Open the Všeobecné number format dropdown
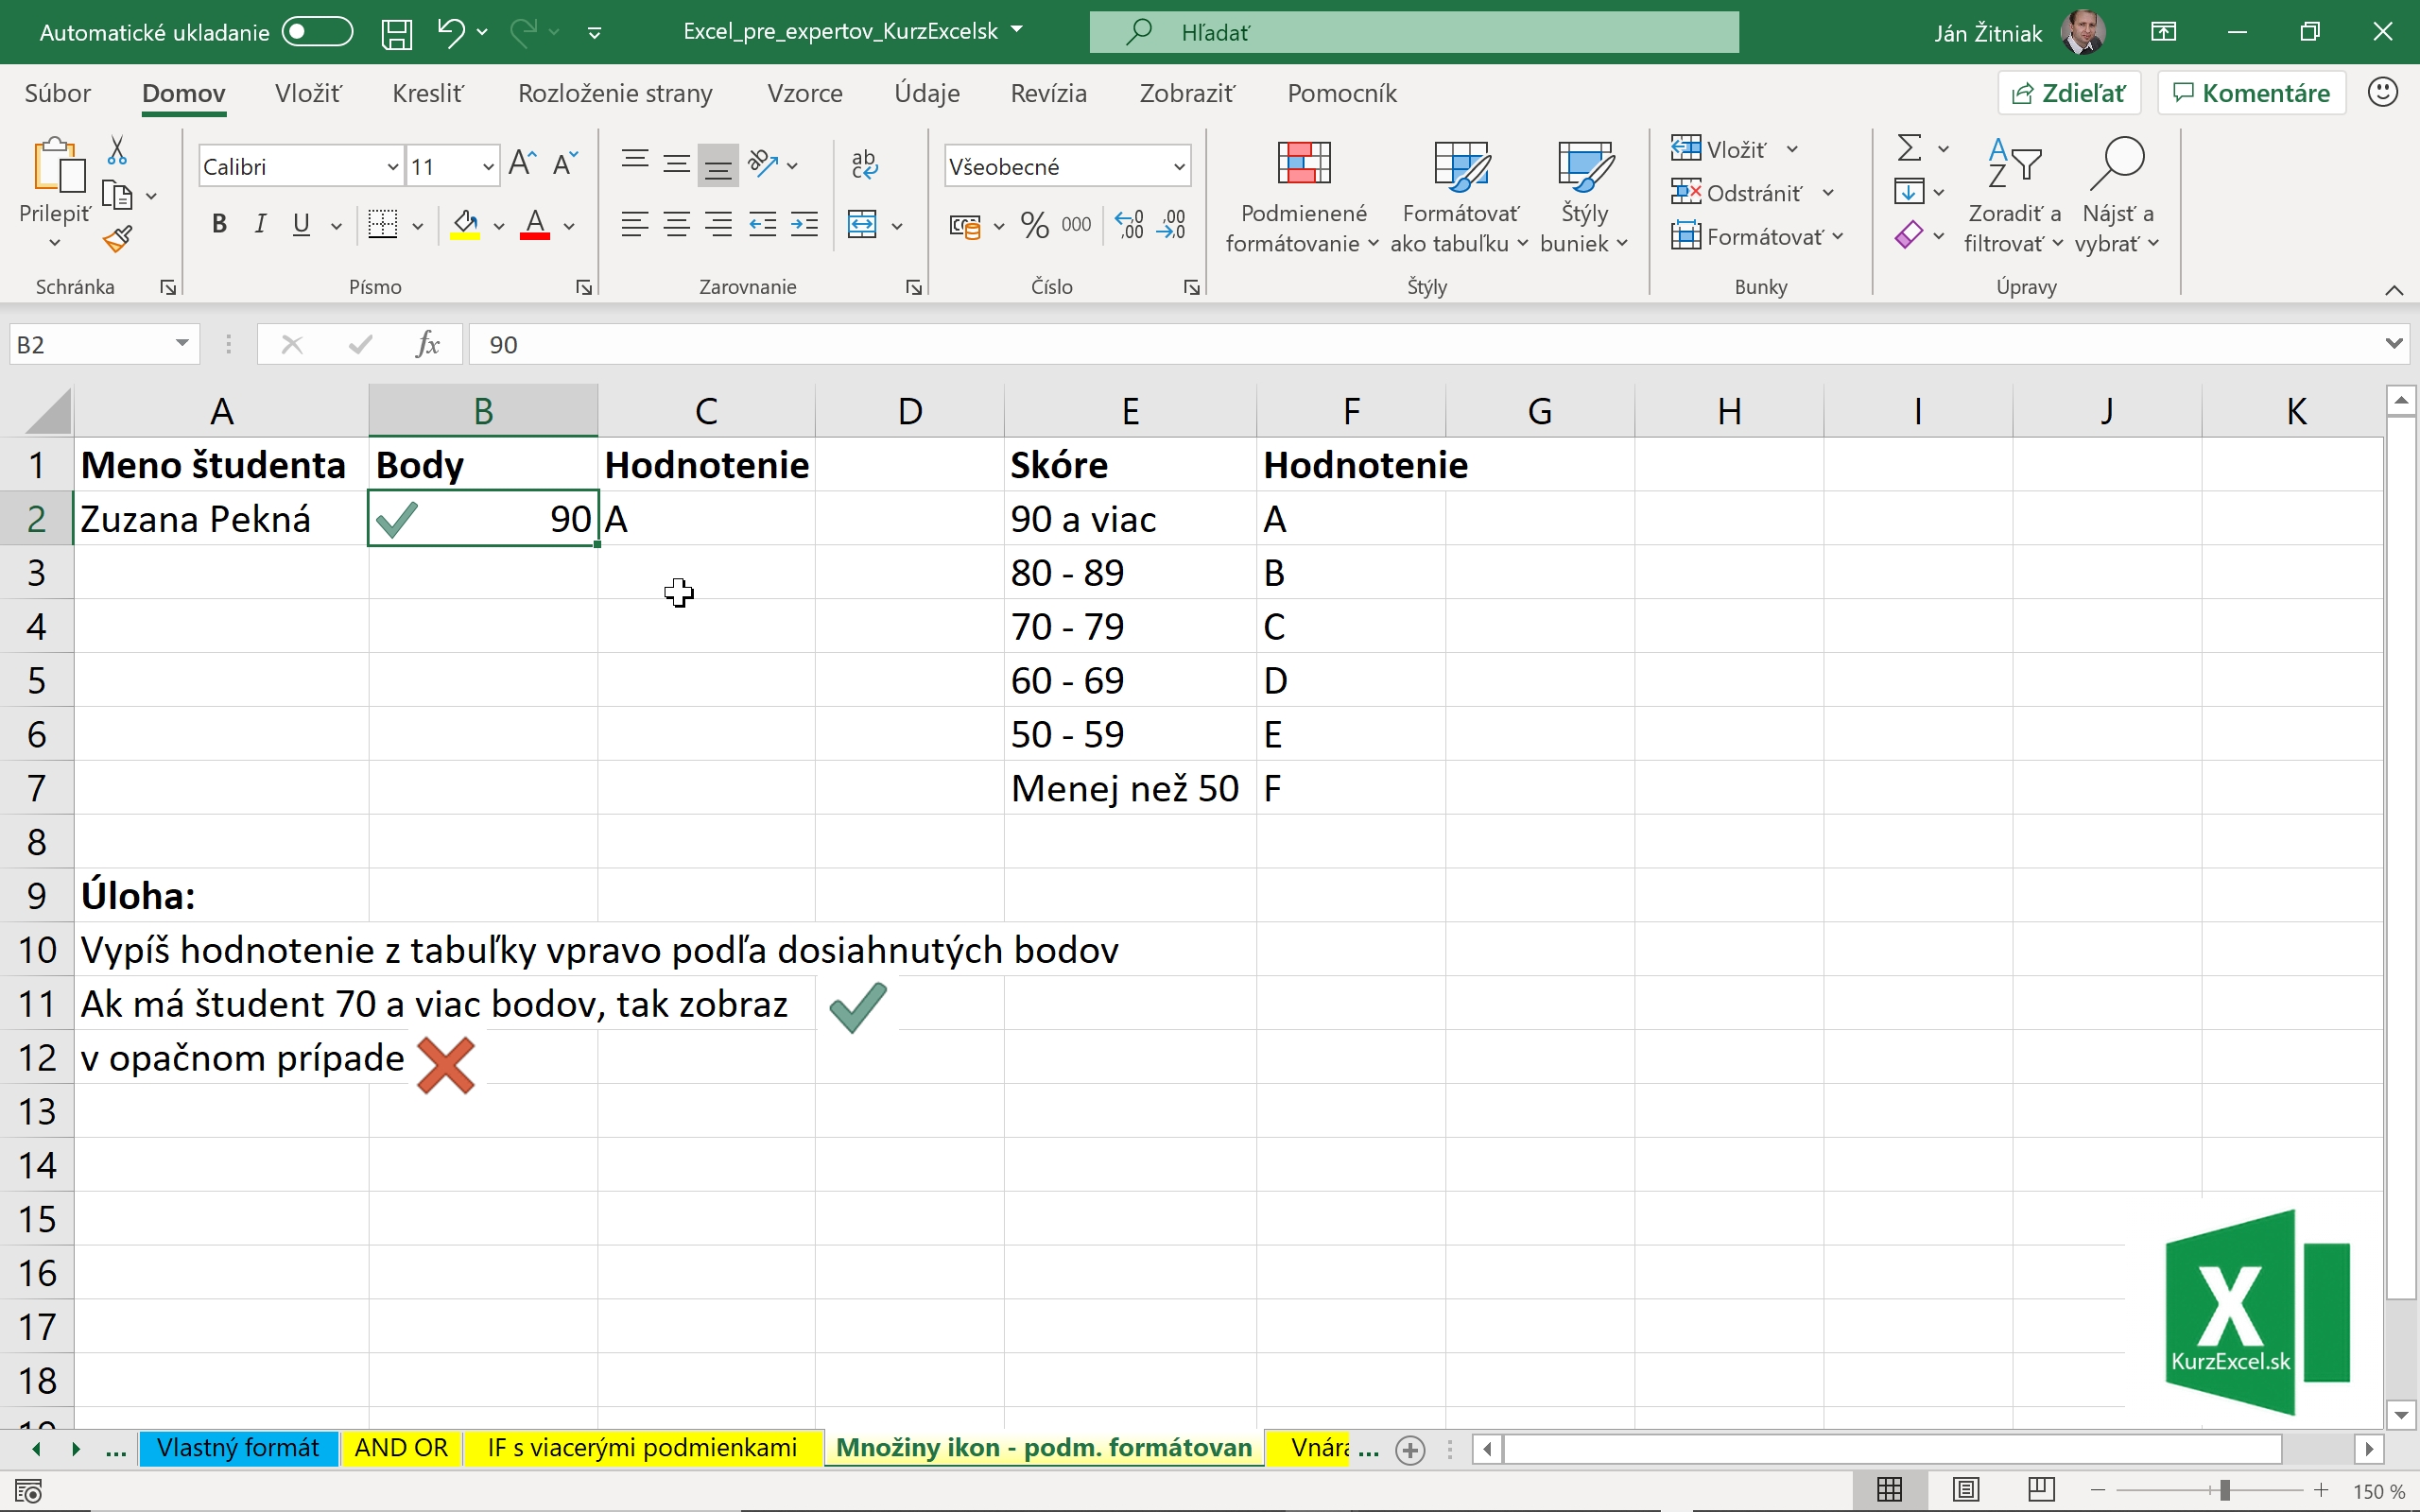 (1179, 167)
